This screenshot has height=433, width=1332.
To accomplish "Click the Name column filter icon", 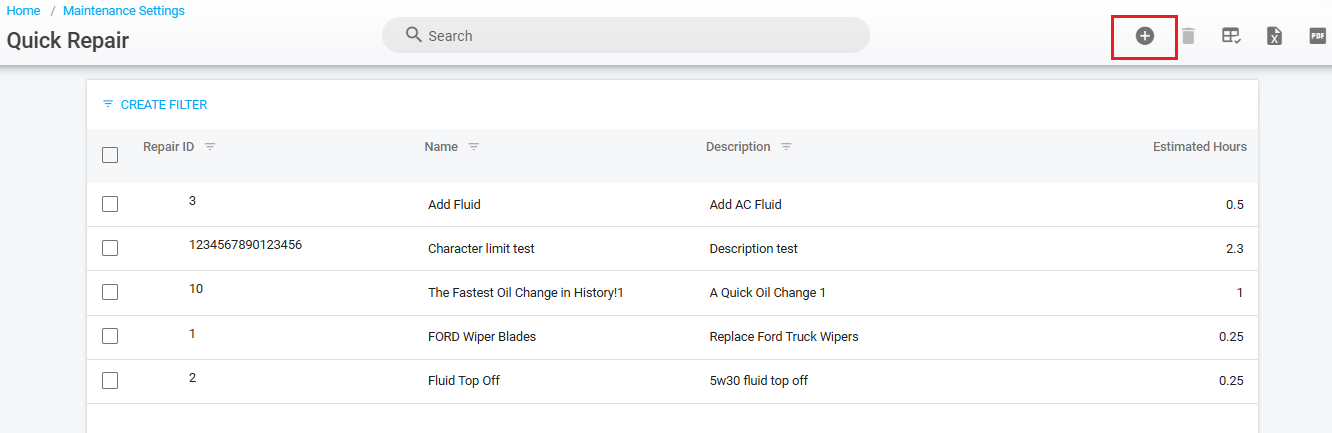I will click(x=474, y=147).
